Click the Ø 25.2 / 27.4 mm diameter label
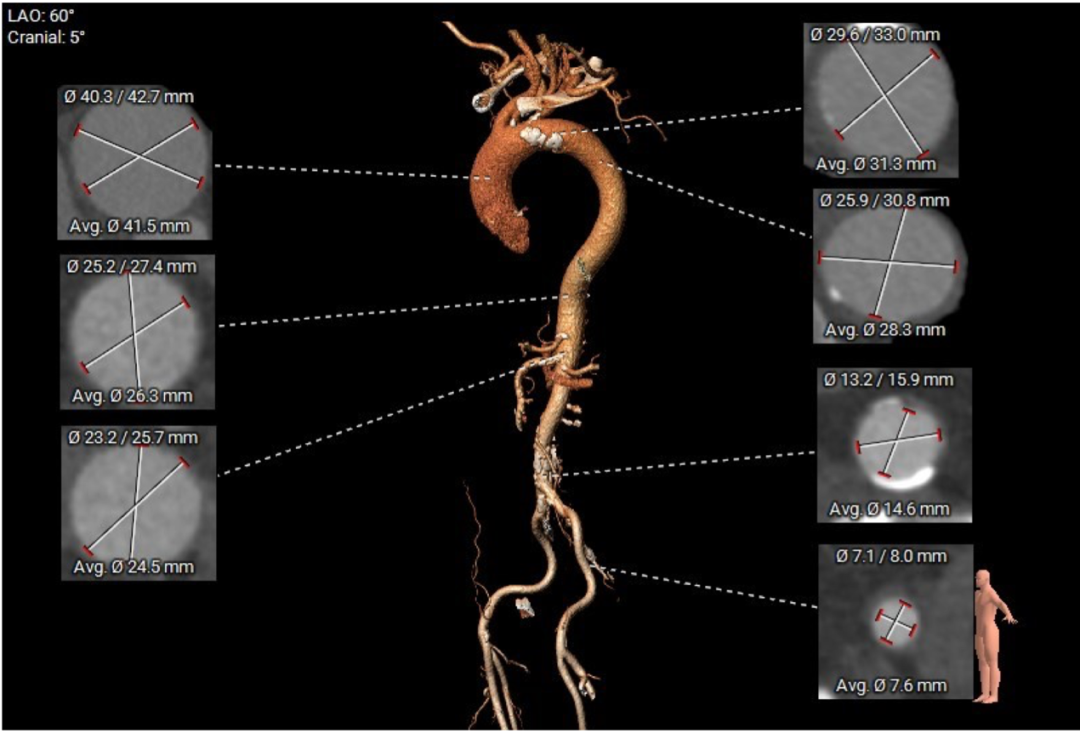 [x=133, y=267]
